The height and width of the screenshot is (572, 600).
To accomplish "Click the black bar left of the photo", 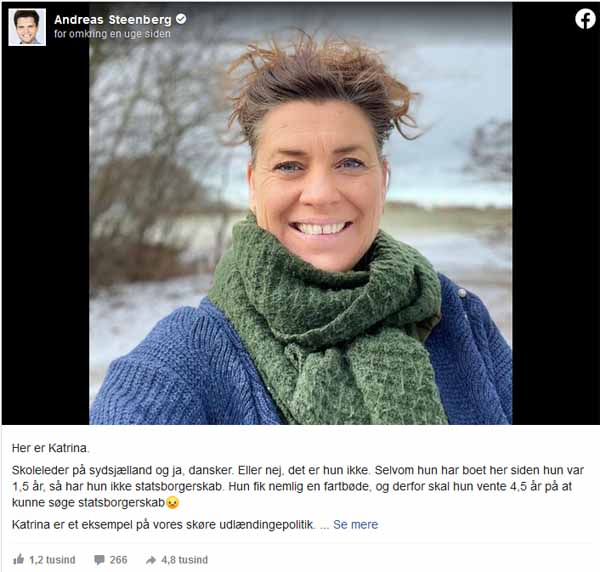I will click(x=46, y=237).
